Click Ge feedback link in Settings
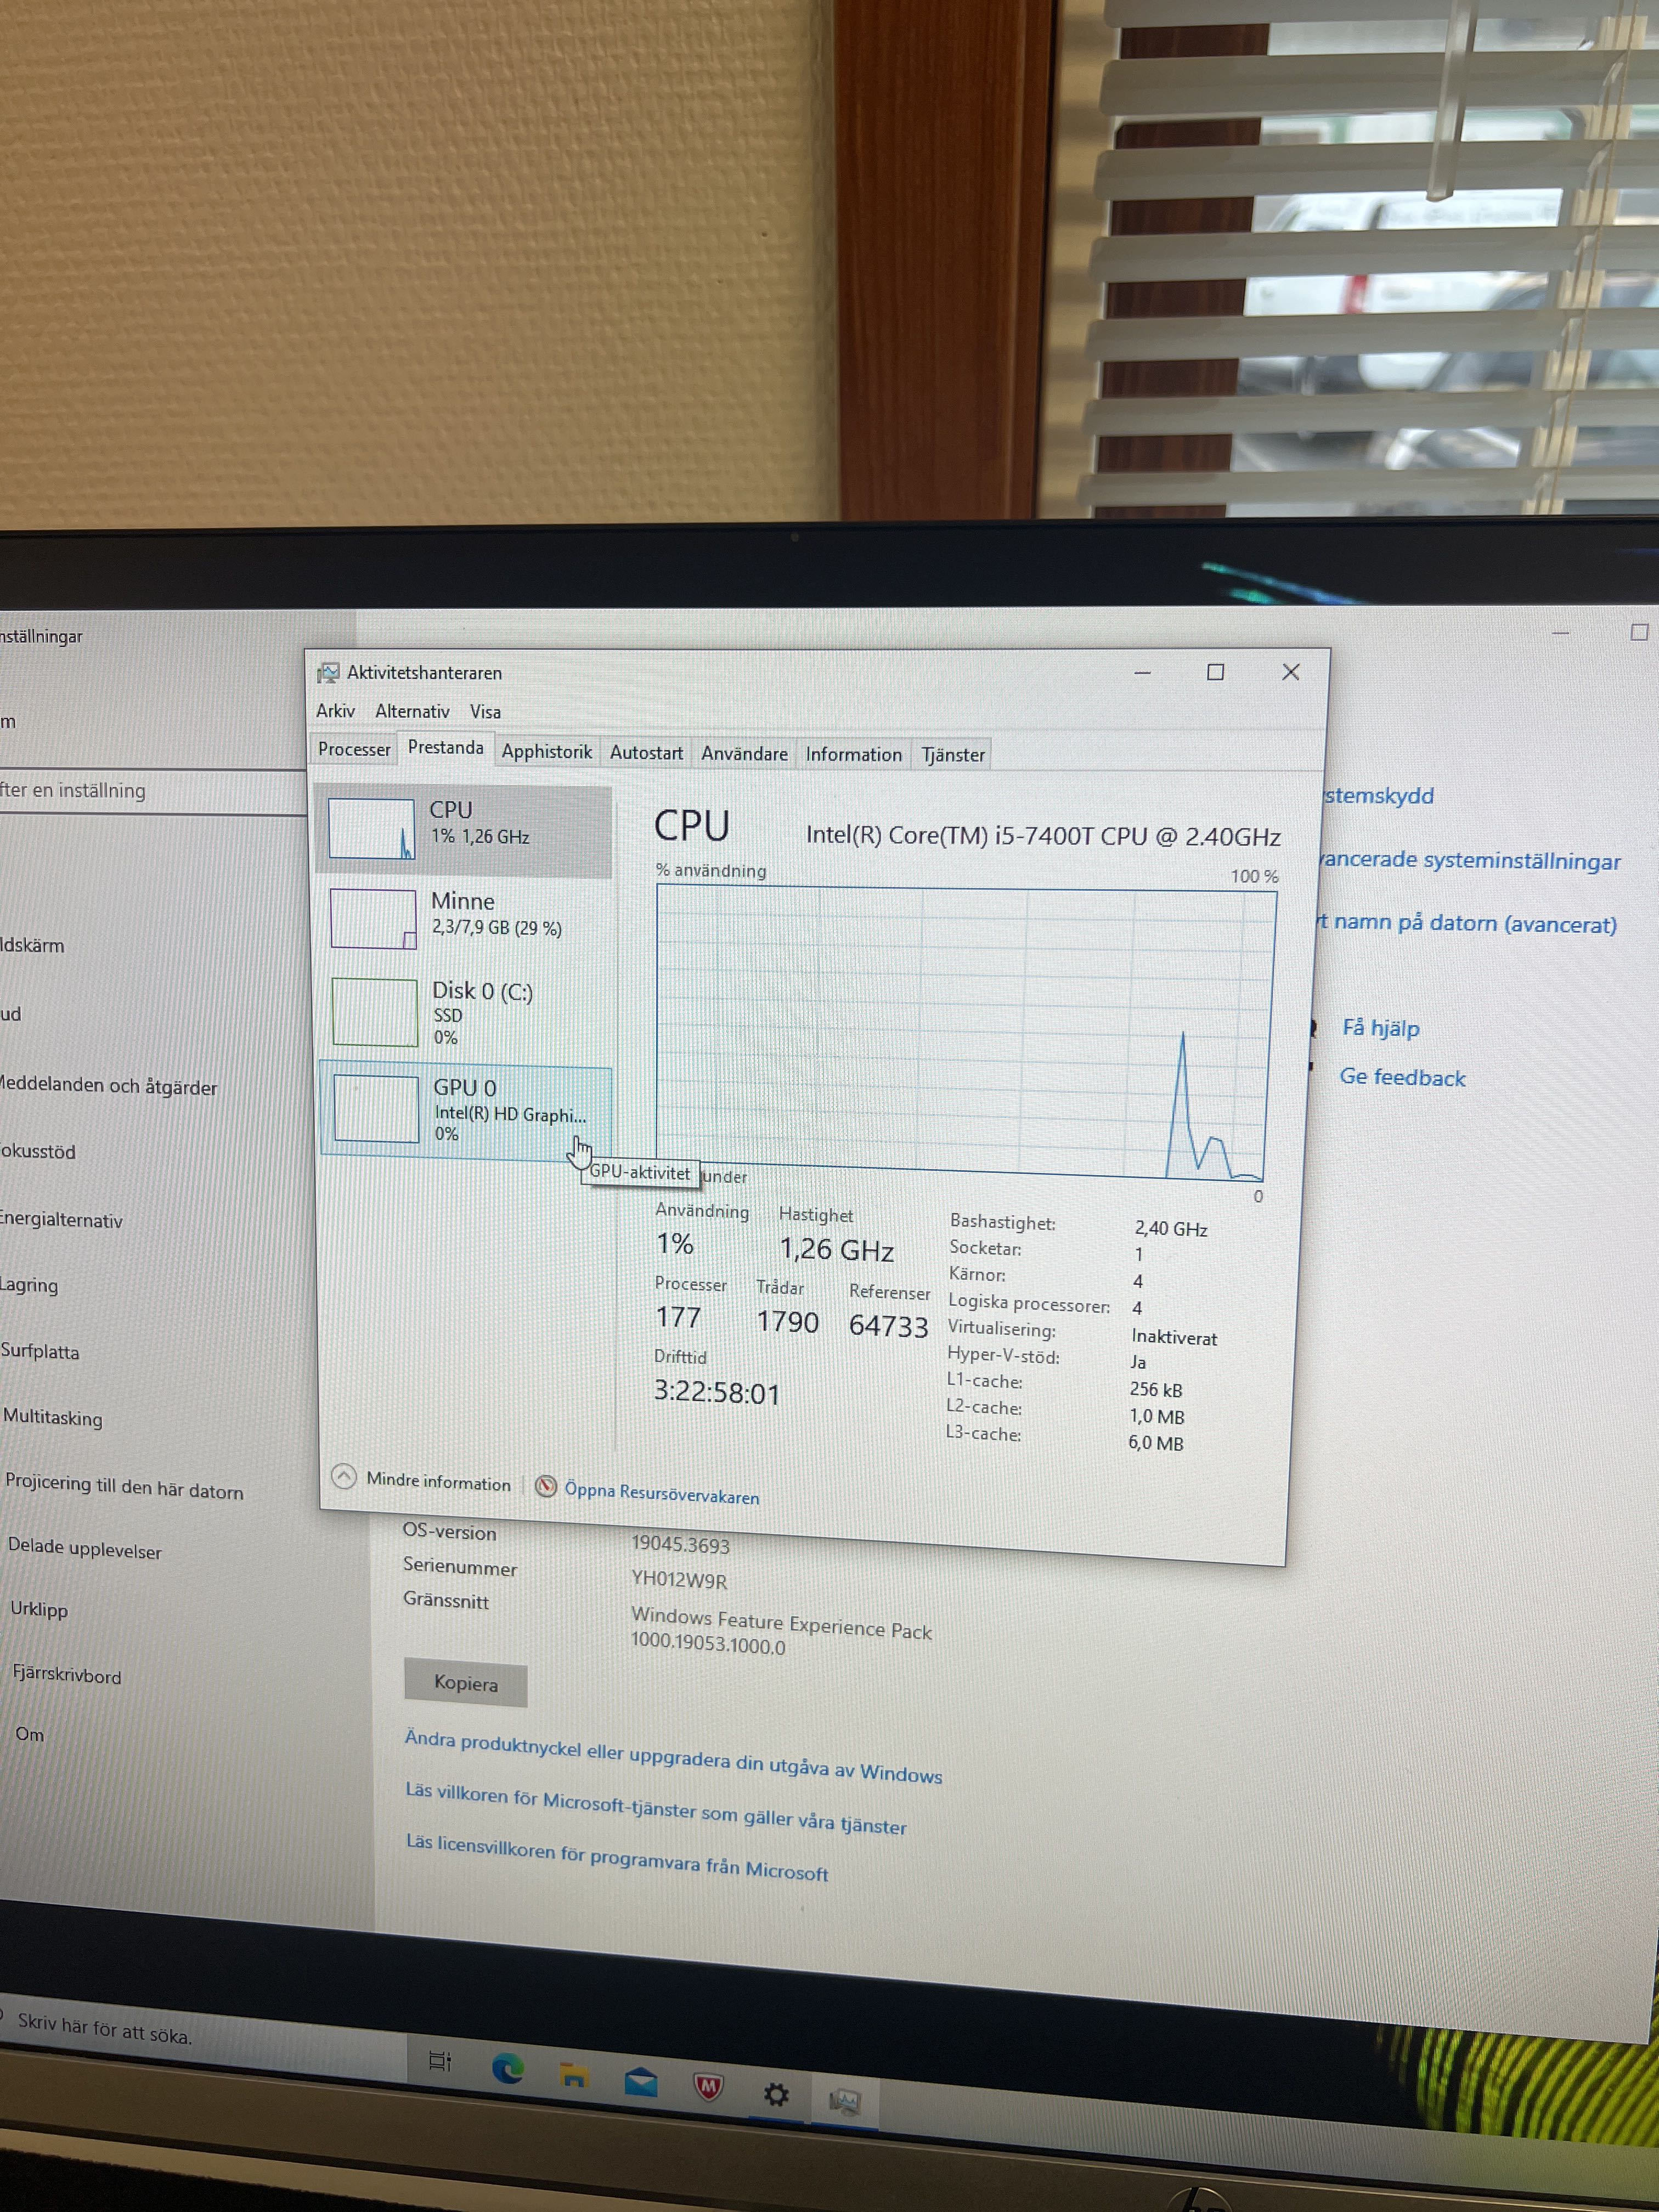 1402,1077
